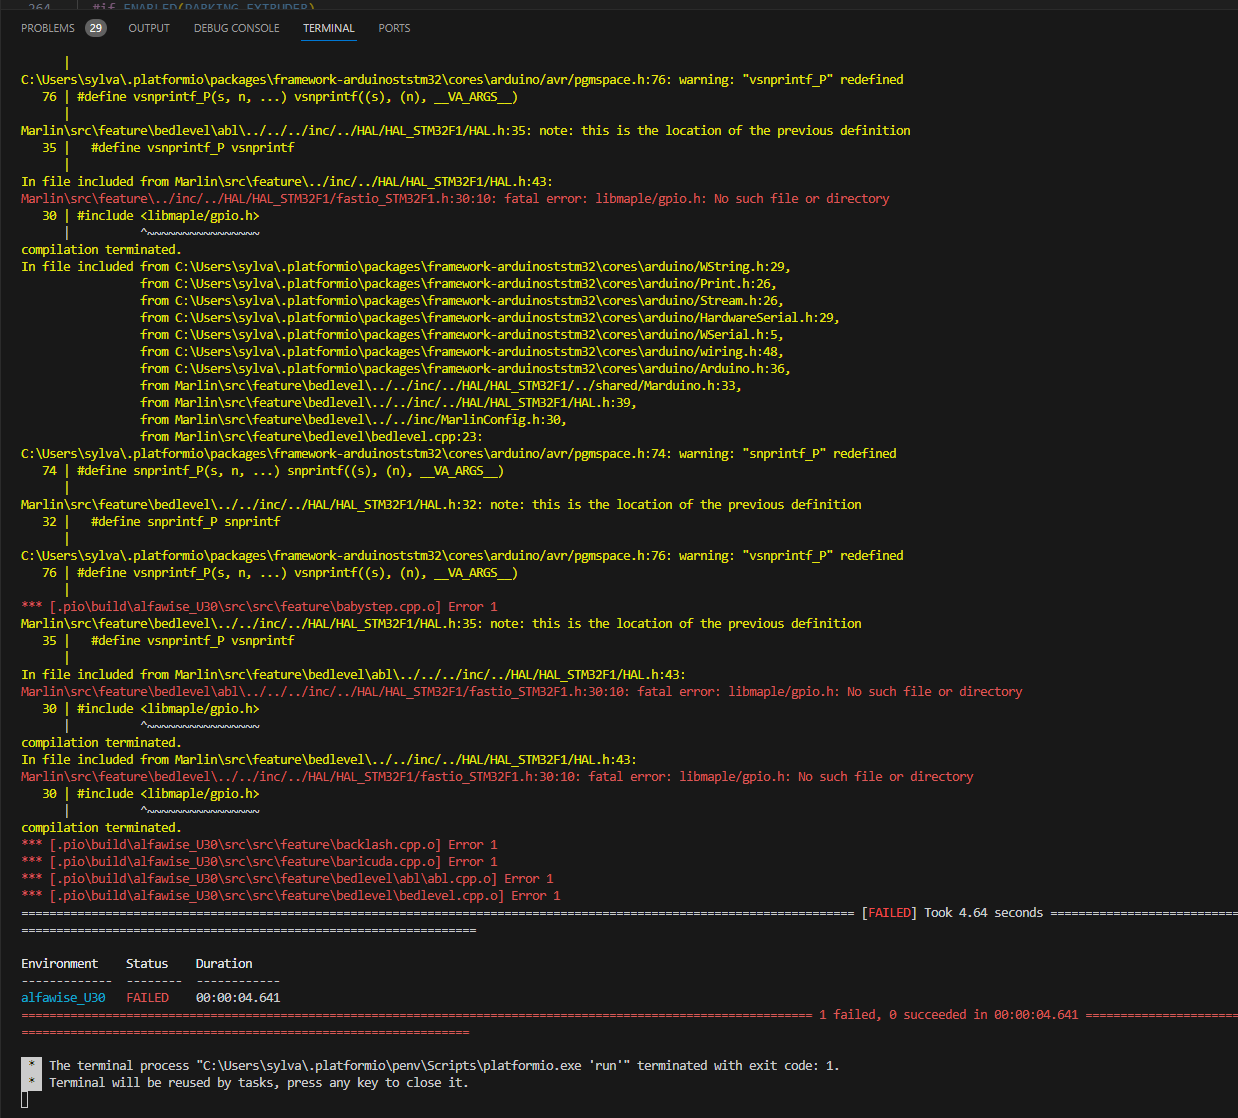1238x1118 pixels.
Task: Click the "[FAILED] Took 4.64 seconds" text
Action: click(x=952, y=913)
